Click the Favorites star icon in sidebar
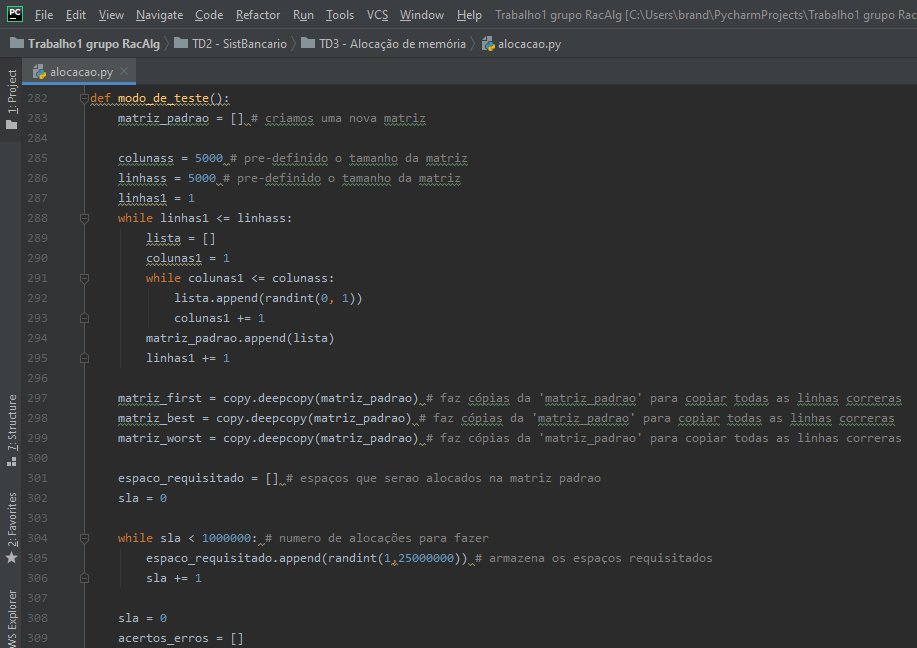The image size is (917, 648). (12, 557)
